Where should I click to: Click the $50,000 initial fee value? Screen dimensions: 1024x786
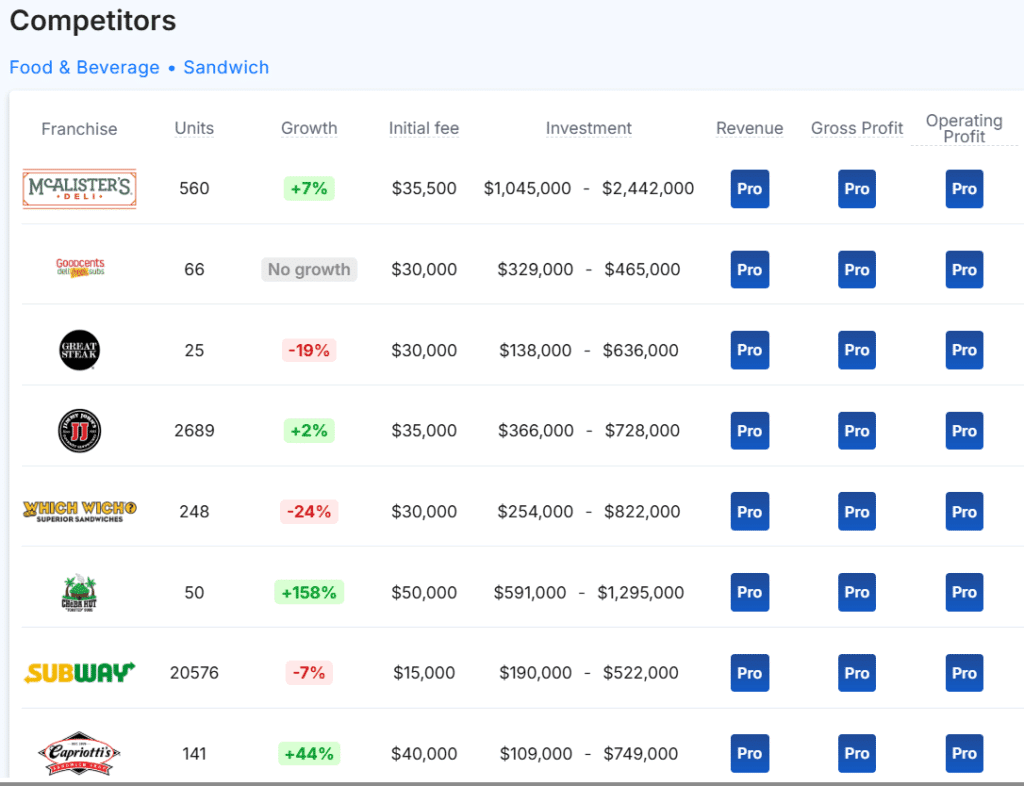pyautogui.click(x=424, y=592)
